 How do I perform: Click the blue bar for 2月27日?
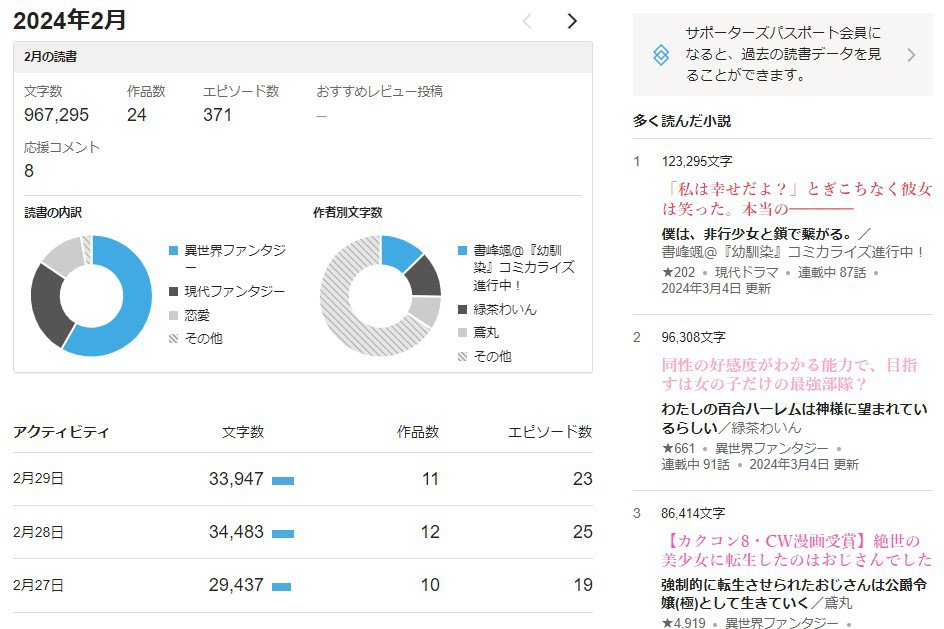[x=281, y=586]
